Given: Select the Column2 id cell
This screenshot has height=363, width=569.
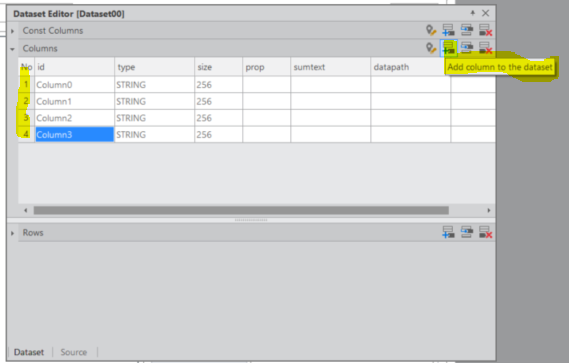Looking at the screenshot, I should [74, 118].
